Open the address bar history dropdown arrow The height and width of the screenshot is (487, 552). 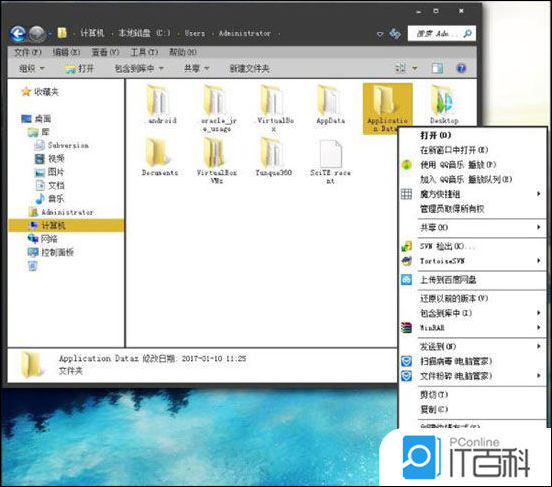[380, 35]
